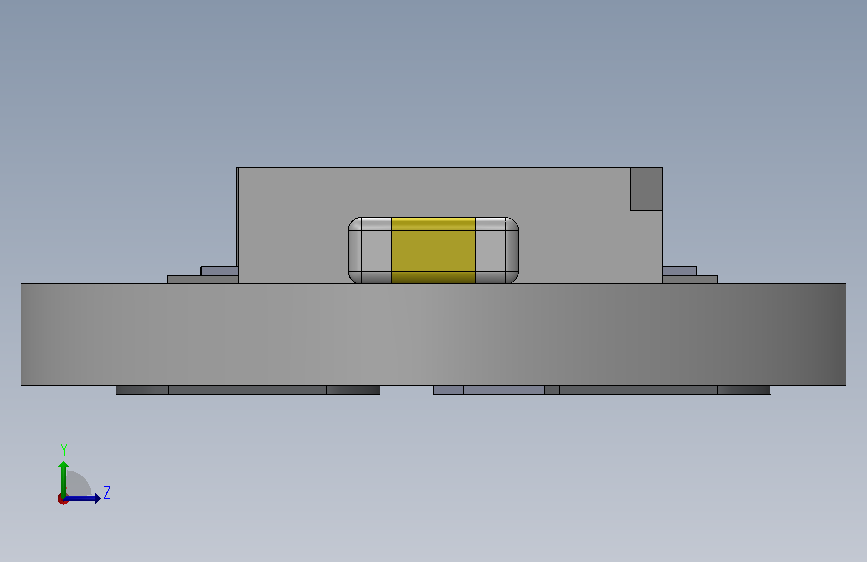Pick the dark square on the housing corner
Screen dimensions: 867x562
click(646, 189)
